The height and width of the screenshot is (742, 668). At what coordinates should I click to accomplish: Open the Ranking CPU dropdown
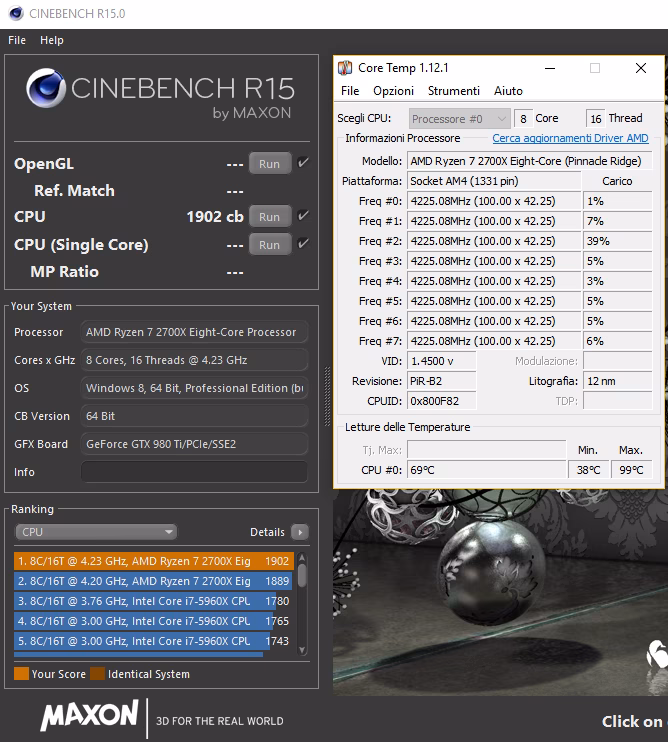point(96,532)
